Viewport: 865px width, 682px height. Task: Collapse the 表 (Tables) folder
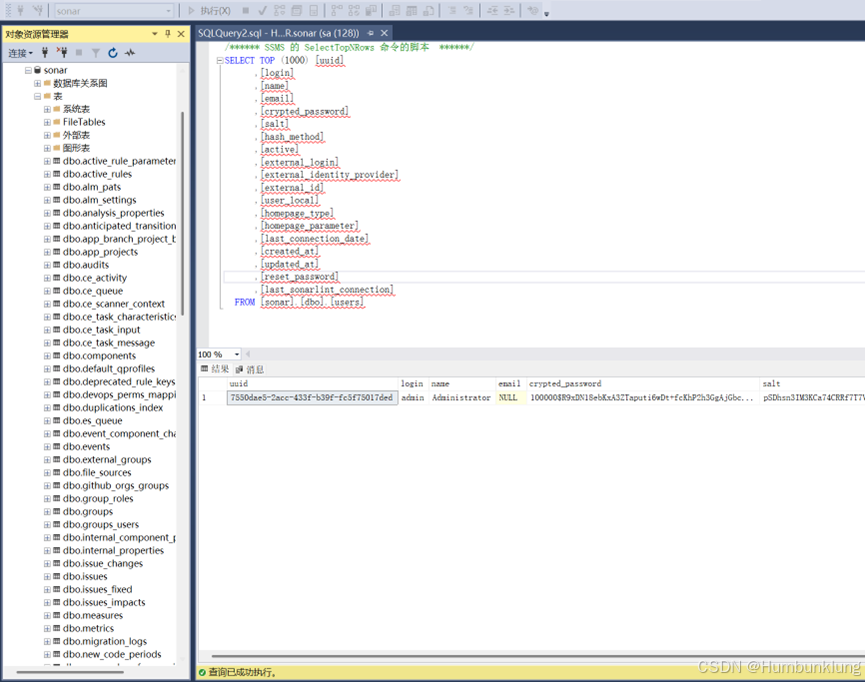tap(38, 96)
